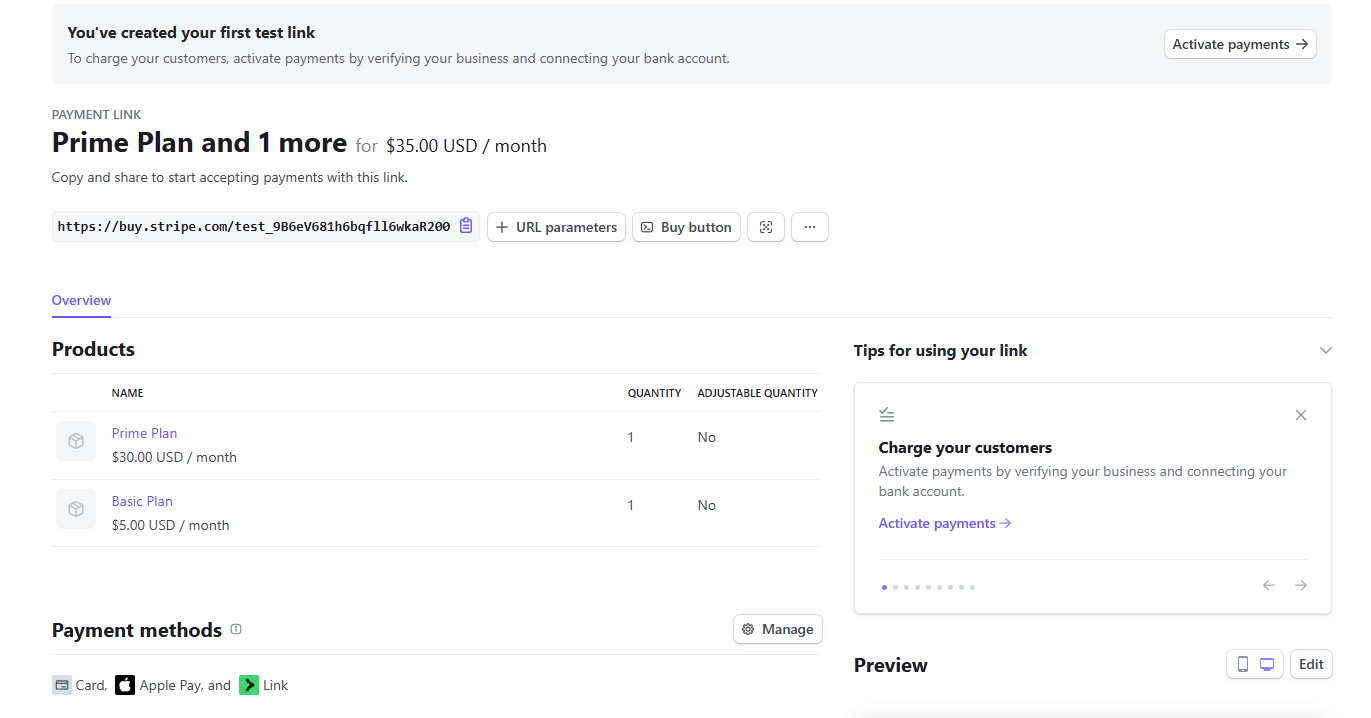Viewport: 1371px width, 718px height.
Task: Collapse the Tips for using your link section
Action: (1325, 350)
